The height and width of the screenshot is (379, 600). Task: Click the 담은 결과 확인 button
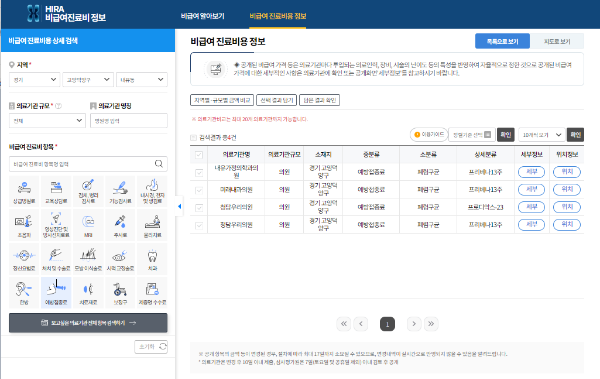pyautogui.click(x=320, y=100)
